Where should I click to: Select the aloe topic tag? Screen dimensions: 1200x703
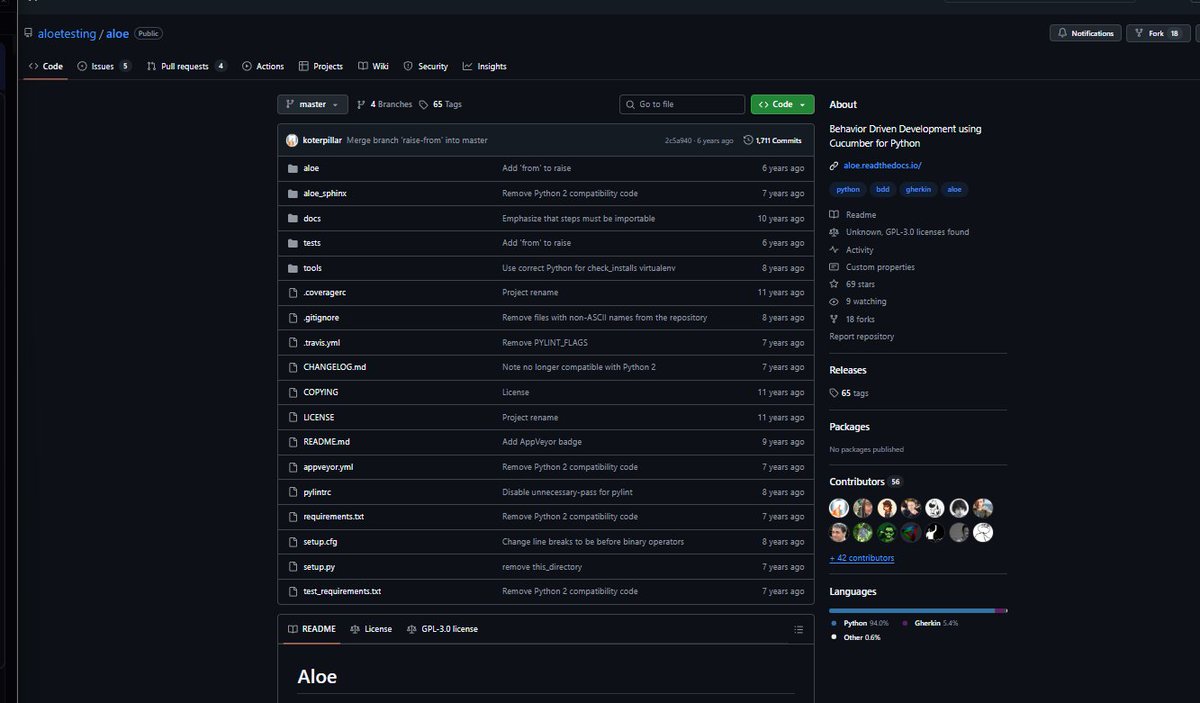click(x=955, y=189)
